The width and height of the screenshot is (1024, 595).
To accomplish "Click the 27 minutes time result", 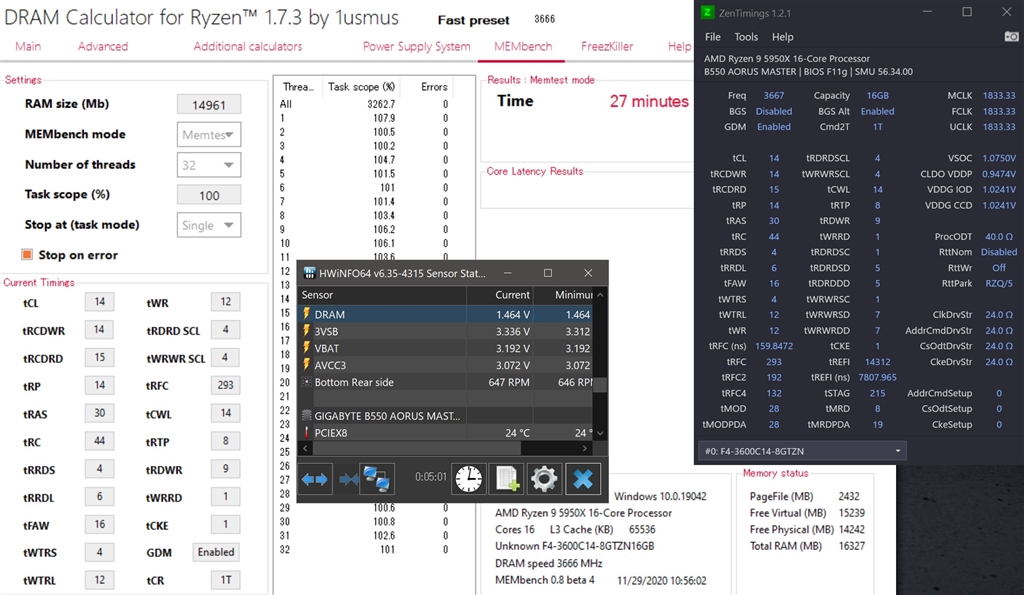I will (649, 101).
